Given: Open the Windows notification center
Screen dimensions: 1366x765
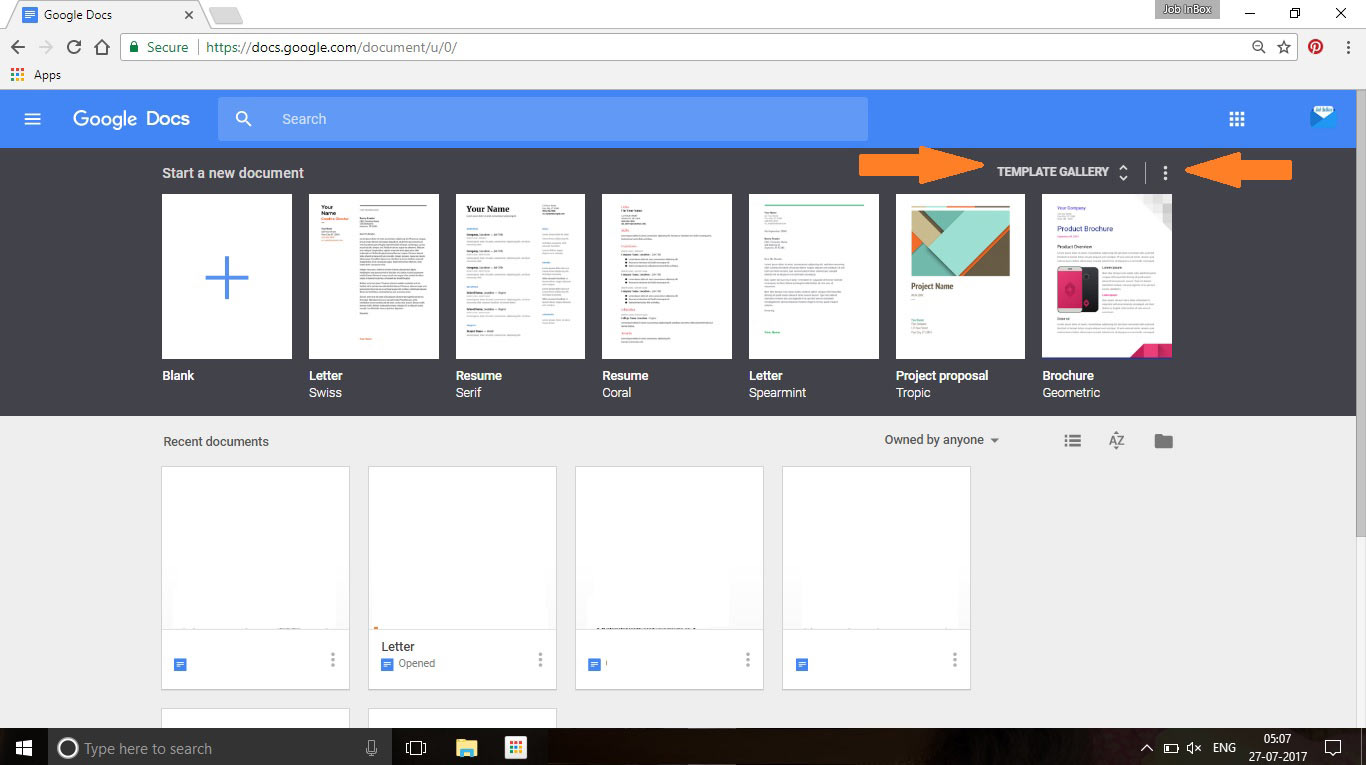Looking at the screenshot, I should pyautogui.click(x=1332, y=747).
